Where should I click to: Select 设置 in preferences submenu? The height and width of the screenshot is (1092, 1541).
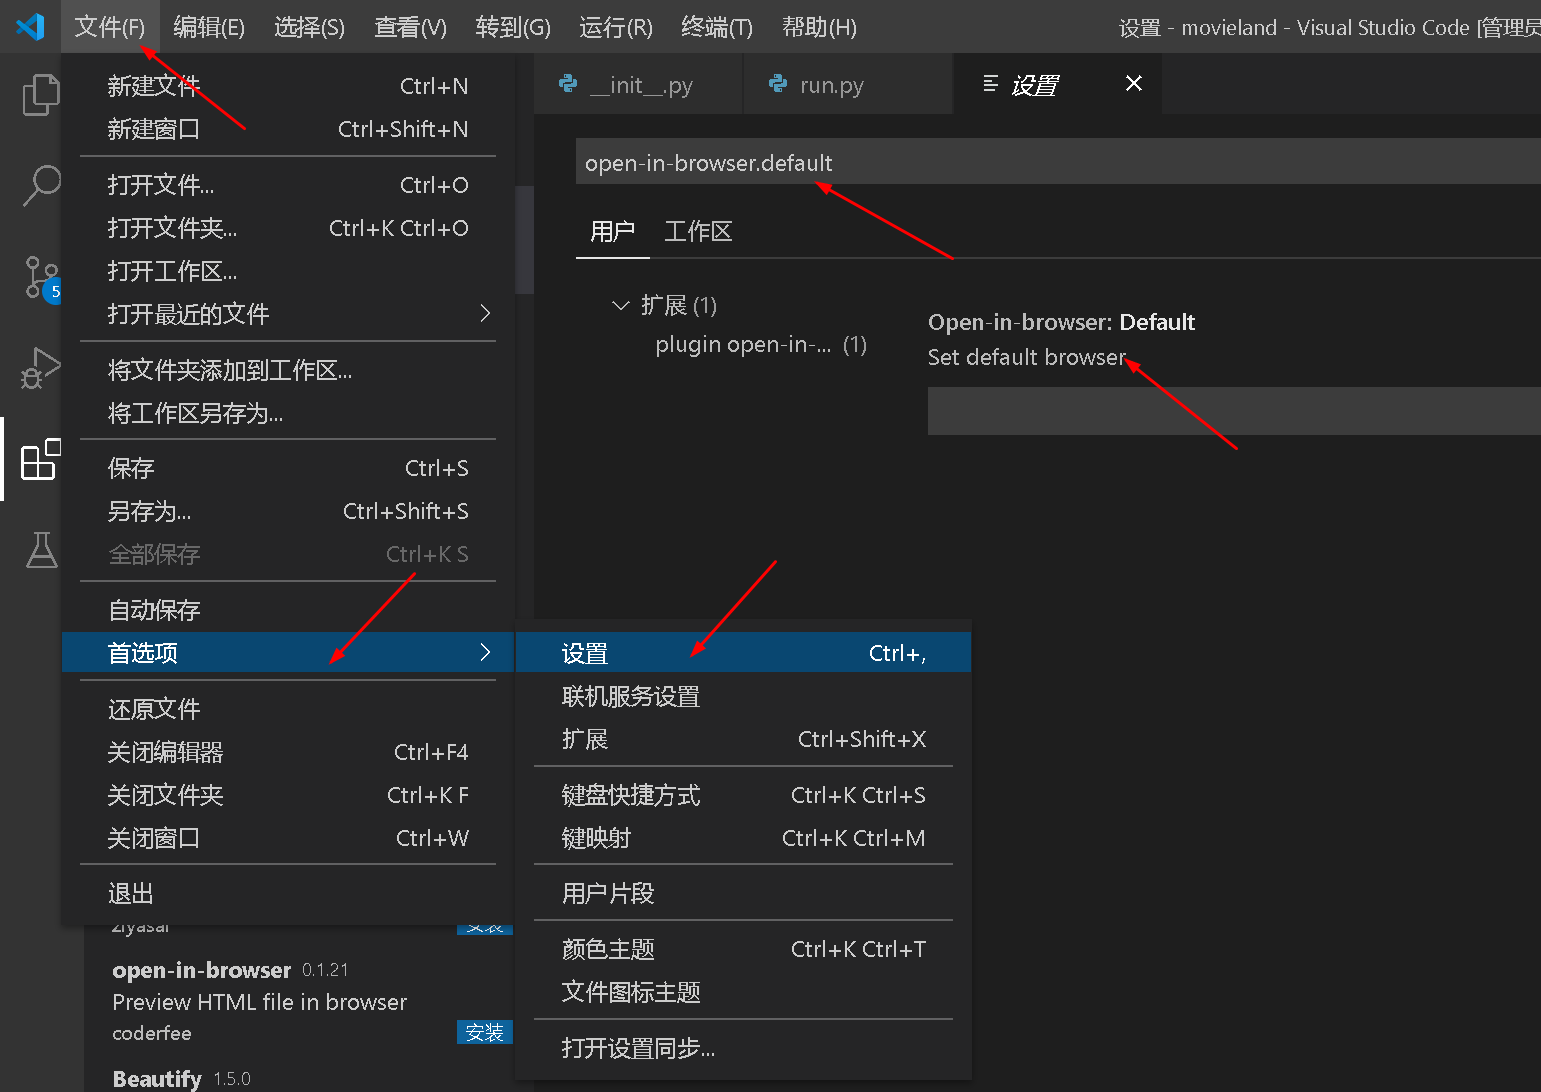743,653
